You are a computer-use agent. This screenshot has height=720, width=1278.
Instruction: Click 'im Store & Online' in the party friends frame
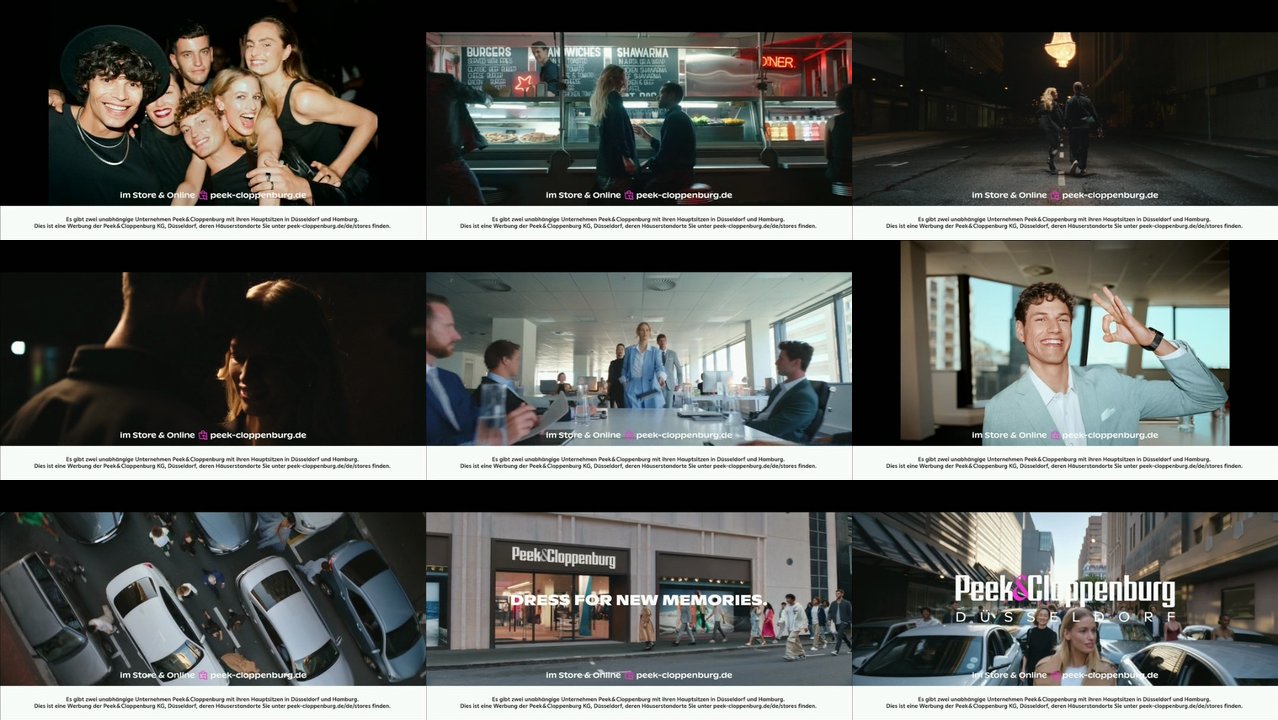coord(157,195)
